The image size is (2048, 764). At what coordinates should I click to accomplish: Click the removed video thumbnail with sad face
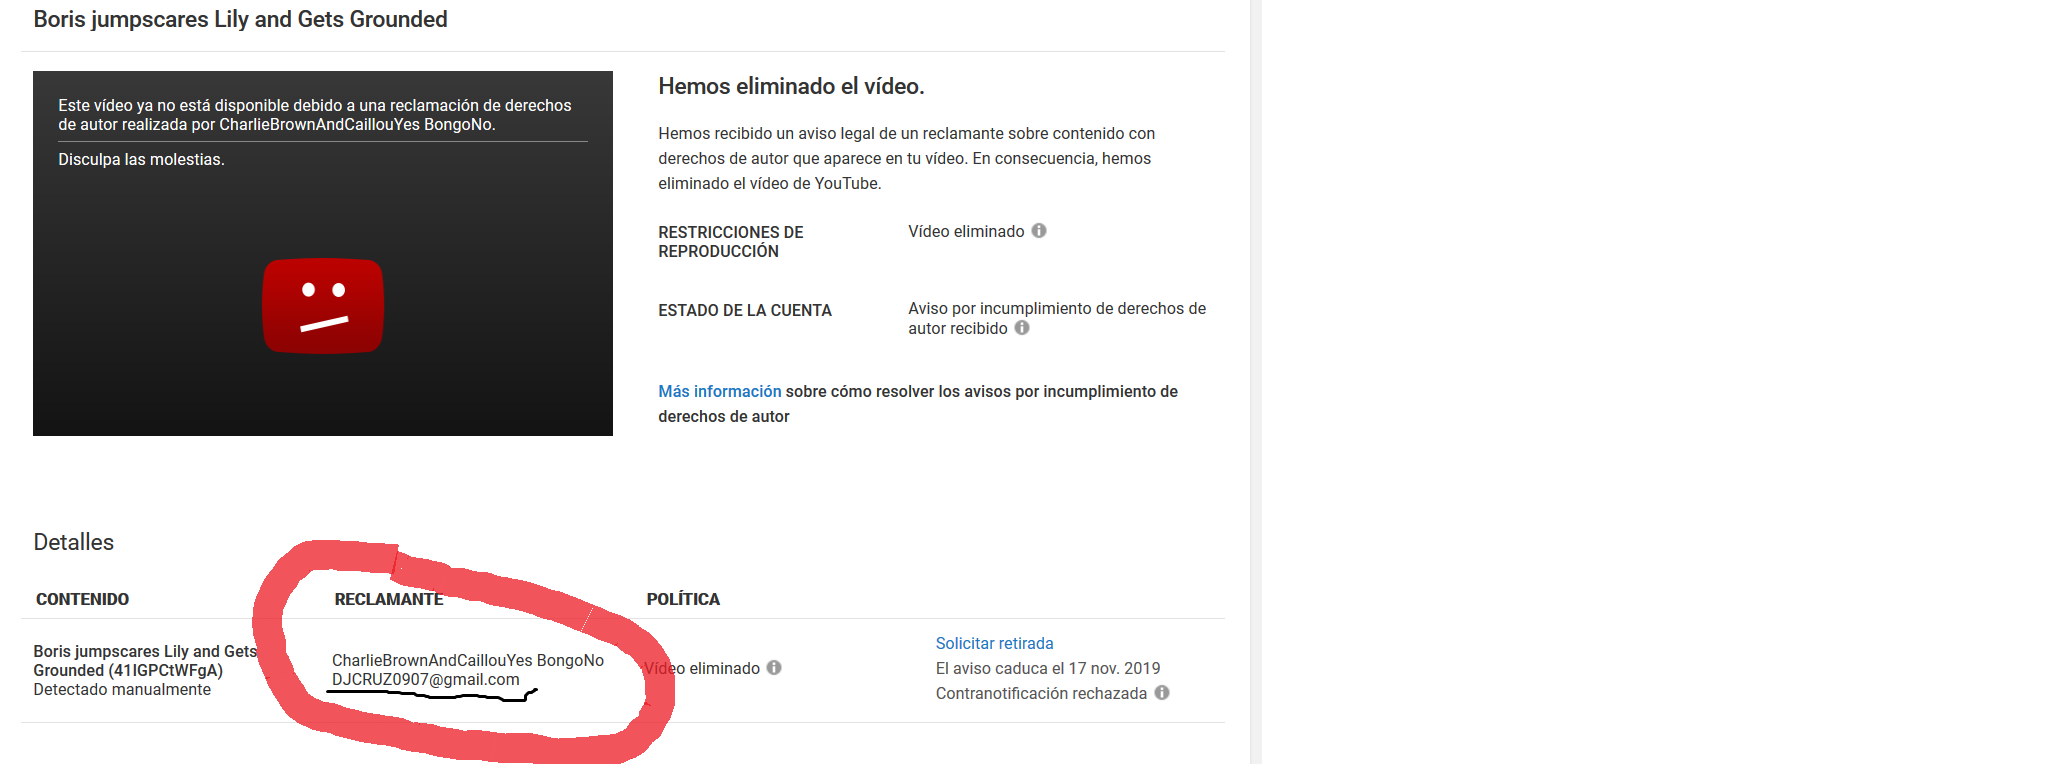pyautogui.click(x=323, y=253)
